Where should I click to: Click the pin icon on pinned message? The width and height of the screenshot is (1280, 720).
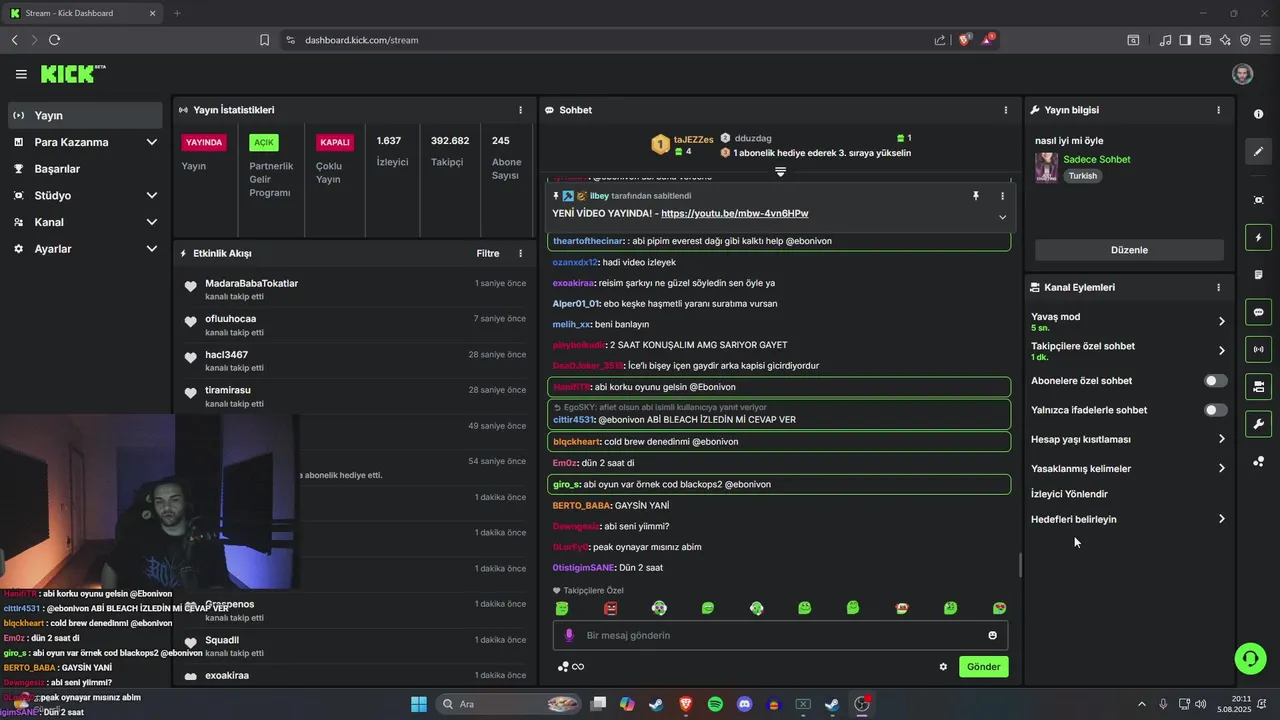tap(976, 196)
